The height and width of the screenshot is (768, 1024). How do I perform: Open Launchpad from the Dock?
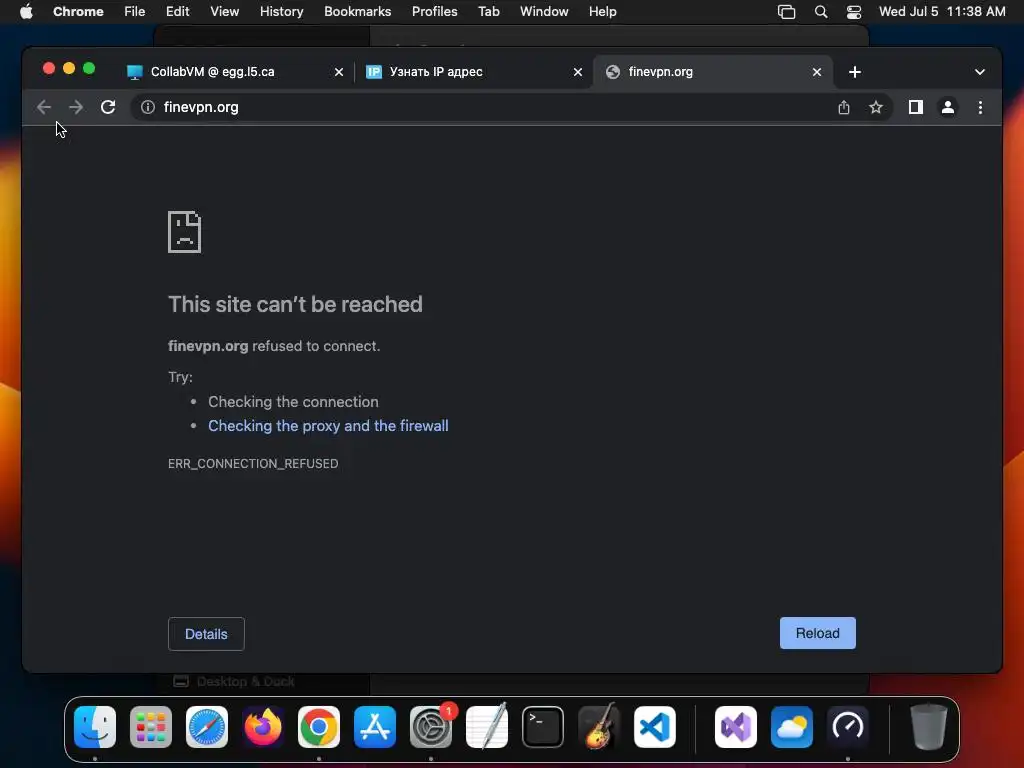(151, 727)
